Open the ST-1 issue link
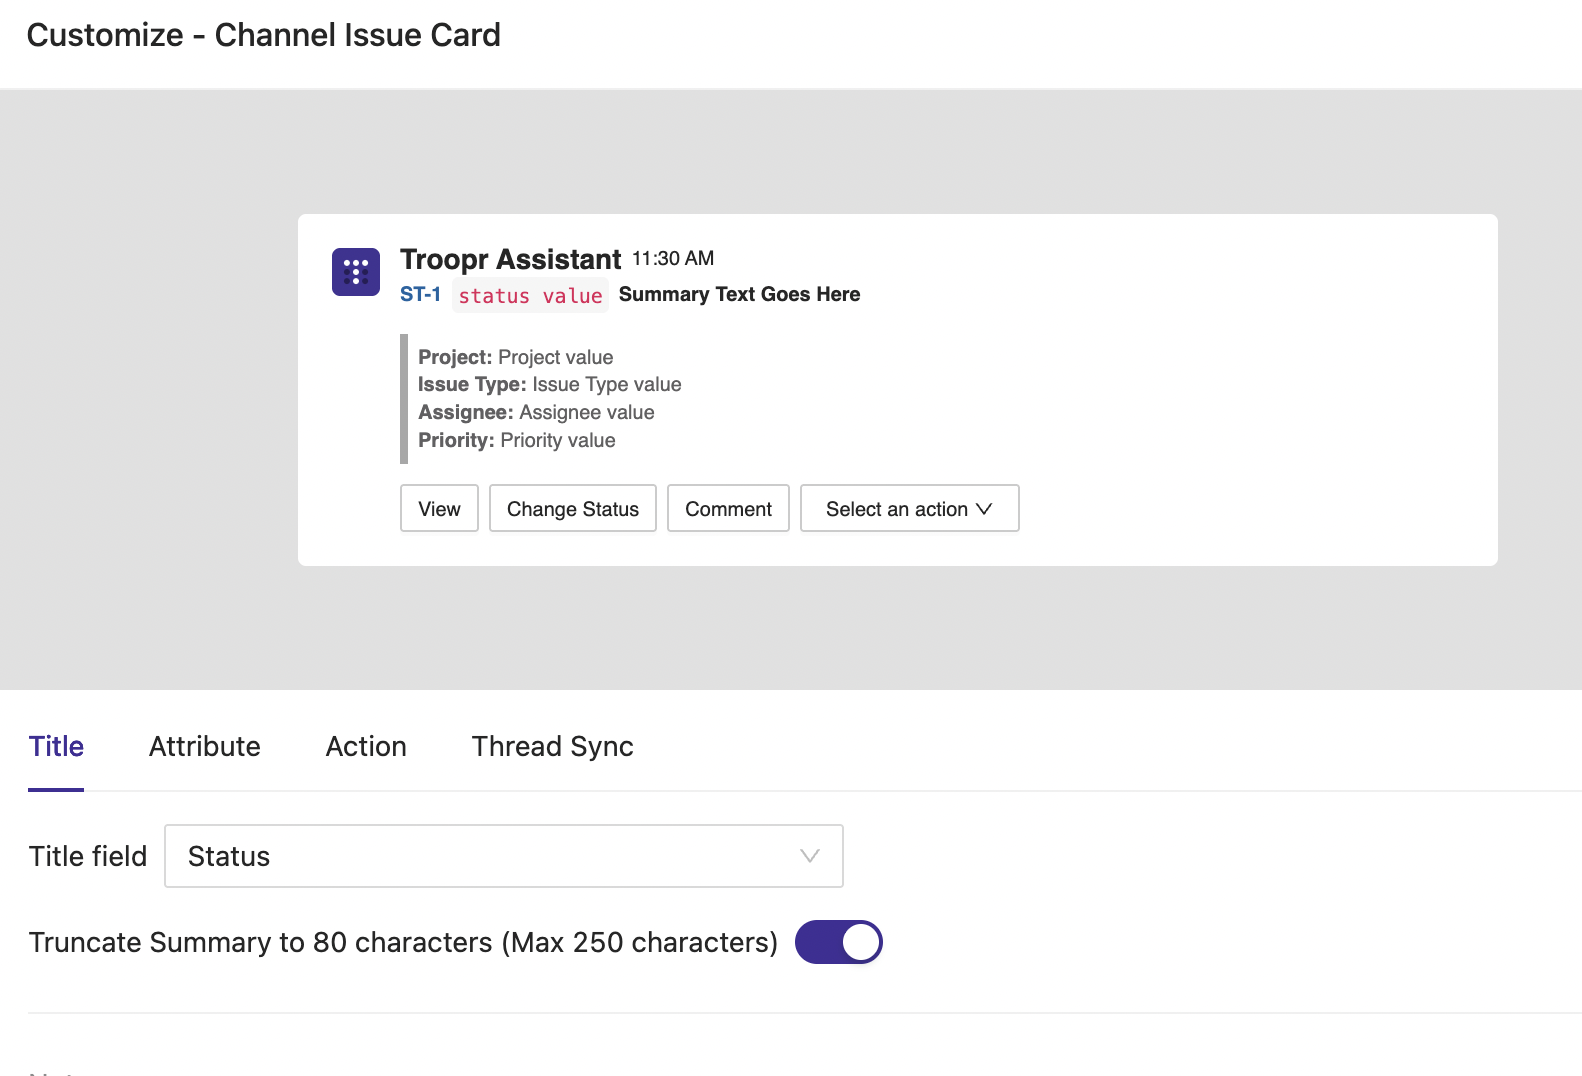The height and width of the screenshot is (1076, 1582). pyautogui.click(x=420, y=294)
